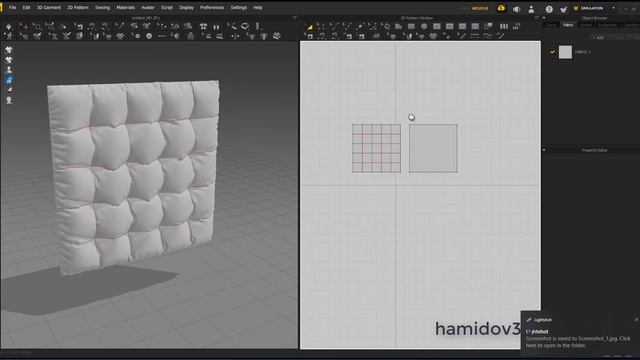Screen dimensions: 640x360
Task: Toggle avatar display icon in 3D view
Action: pyautogui.click(x=9, y=70)
